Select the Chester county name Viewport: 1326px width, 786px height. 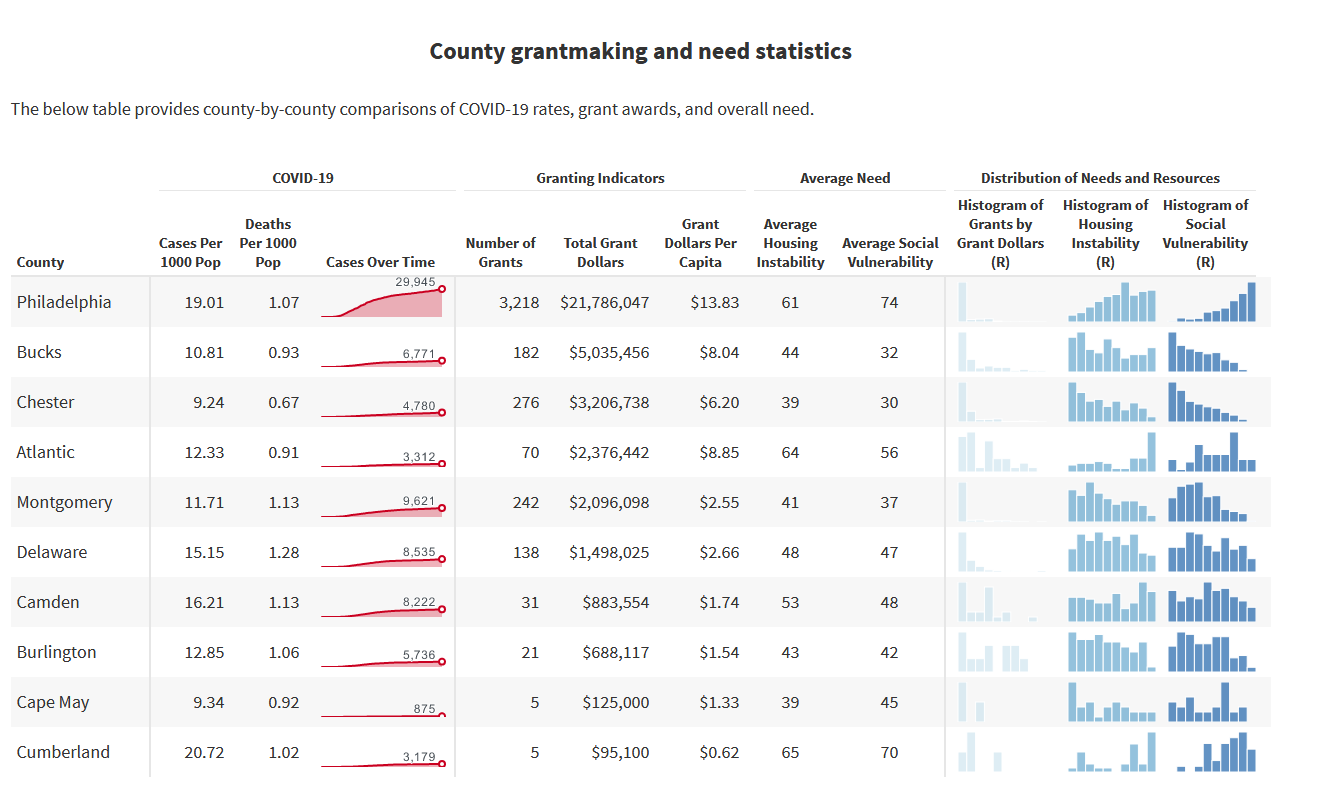(45, 402)
